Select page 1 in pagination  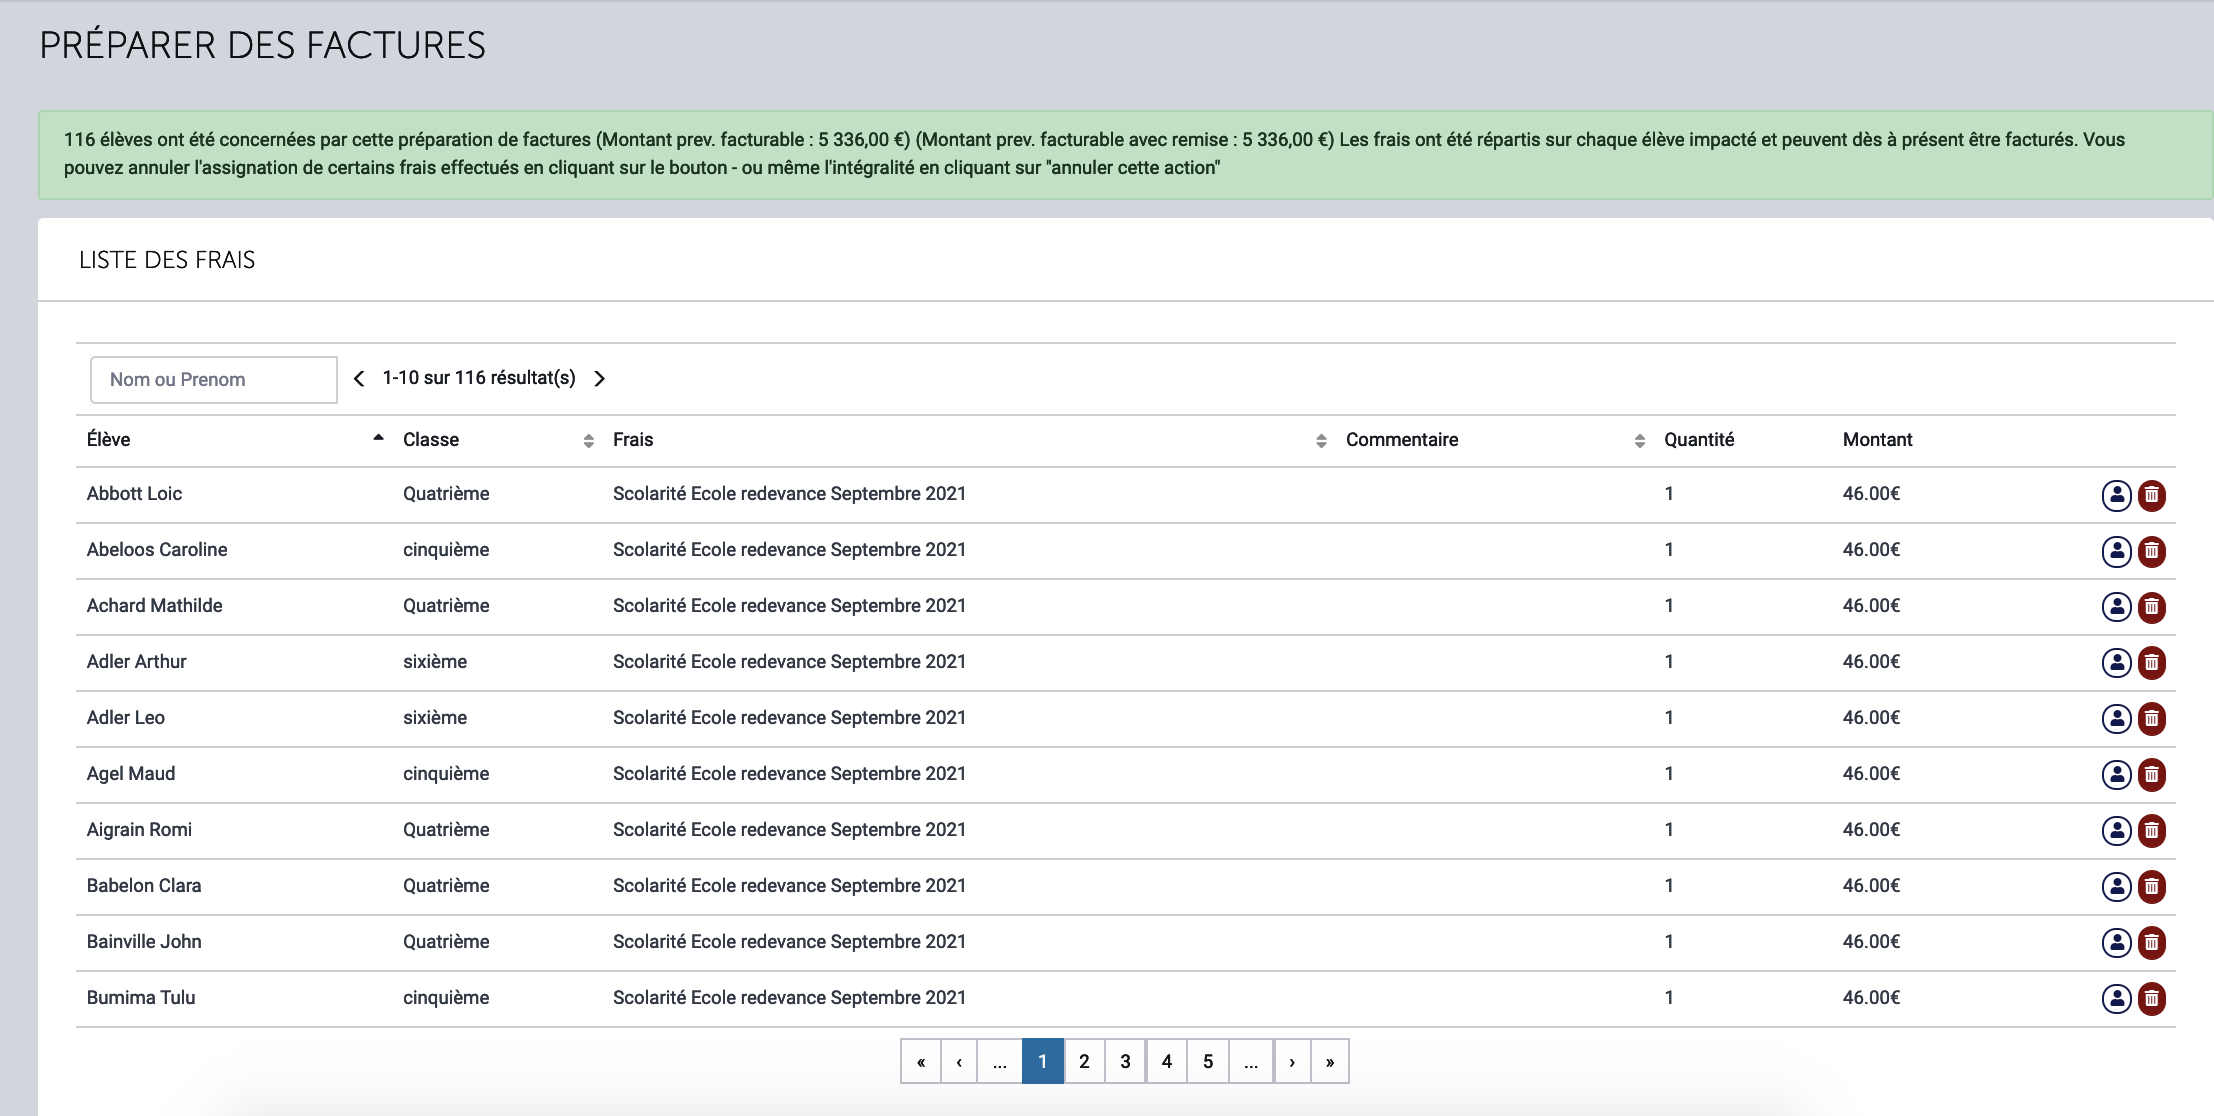point(1042,1061)
